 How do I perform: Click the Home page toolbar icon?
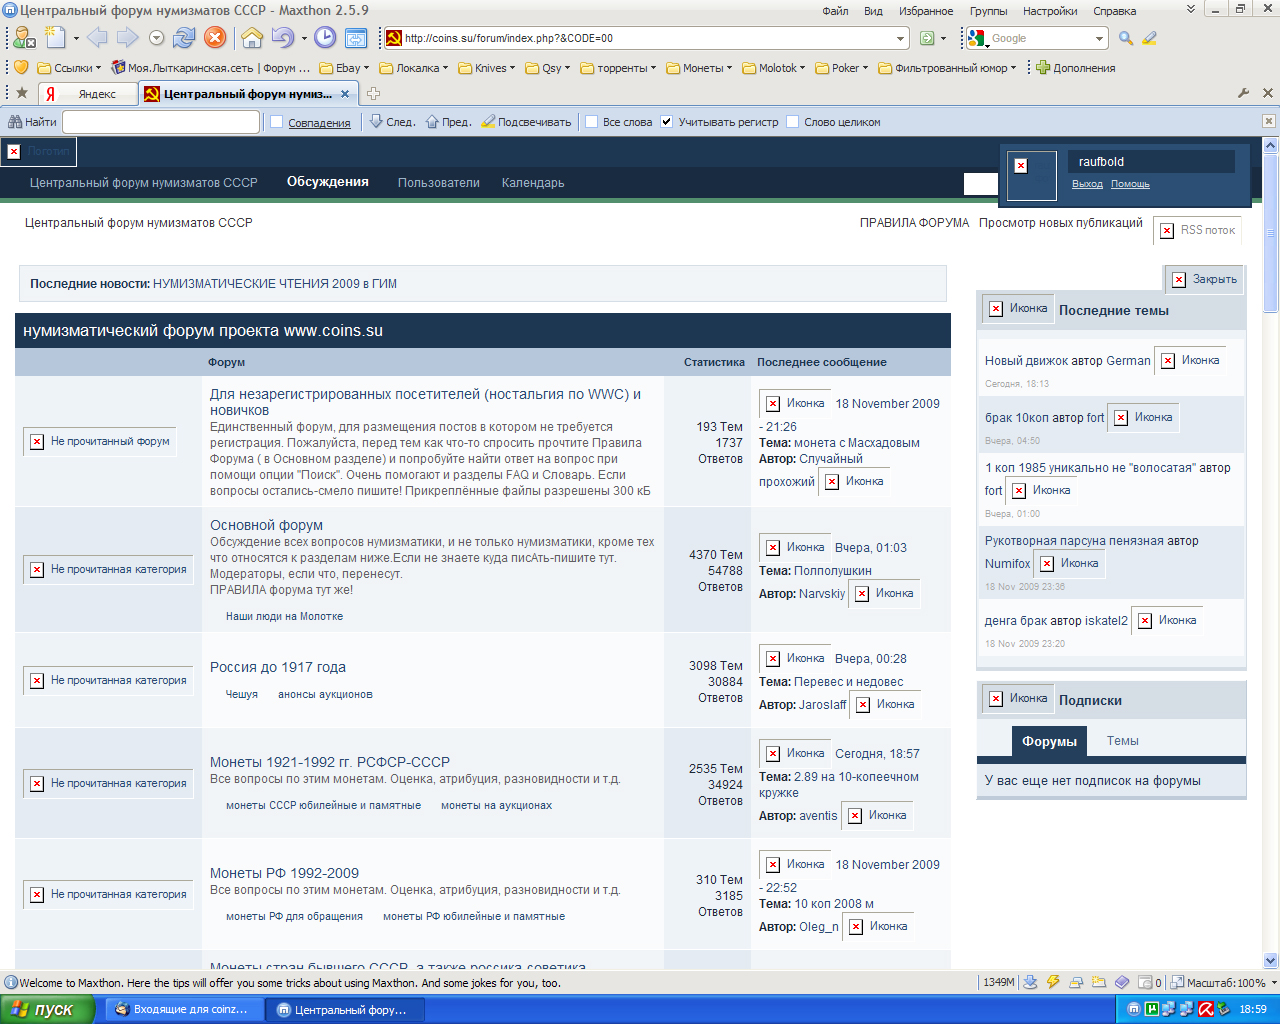coord(252,38)
